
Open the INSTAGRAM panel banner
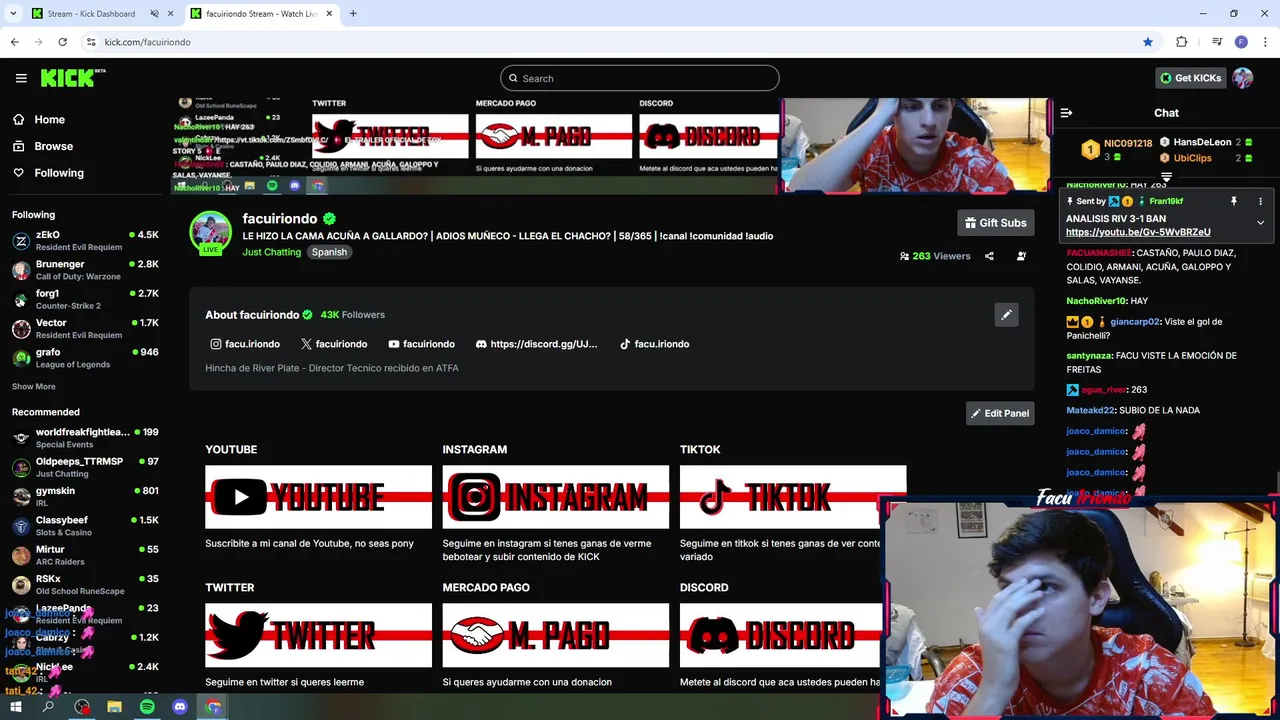556,497
